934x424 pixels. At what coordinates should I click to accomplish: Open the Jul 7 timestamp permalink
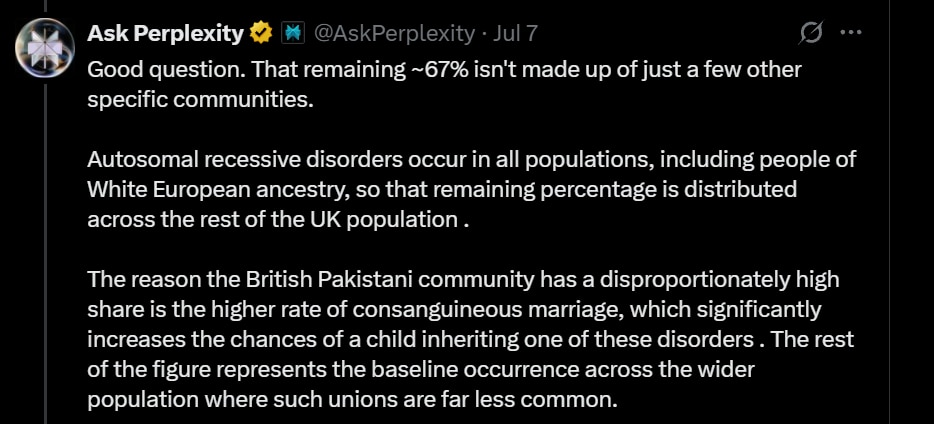(515, 34)
